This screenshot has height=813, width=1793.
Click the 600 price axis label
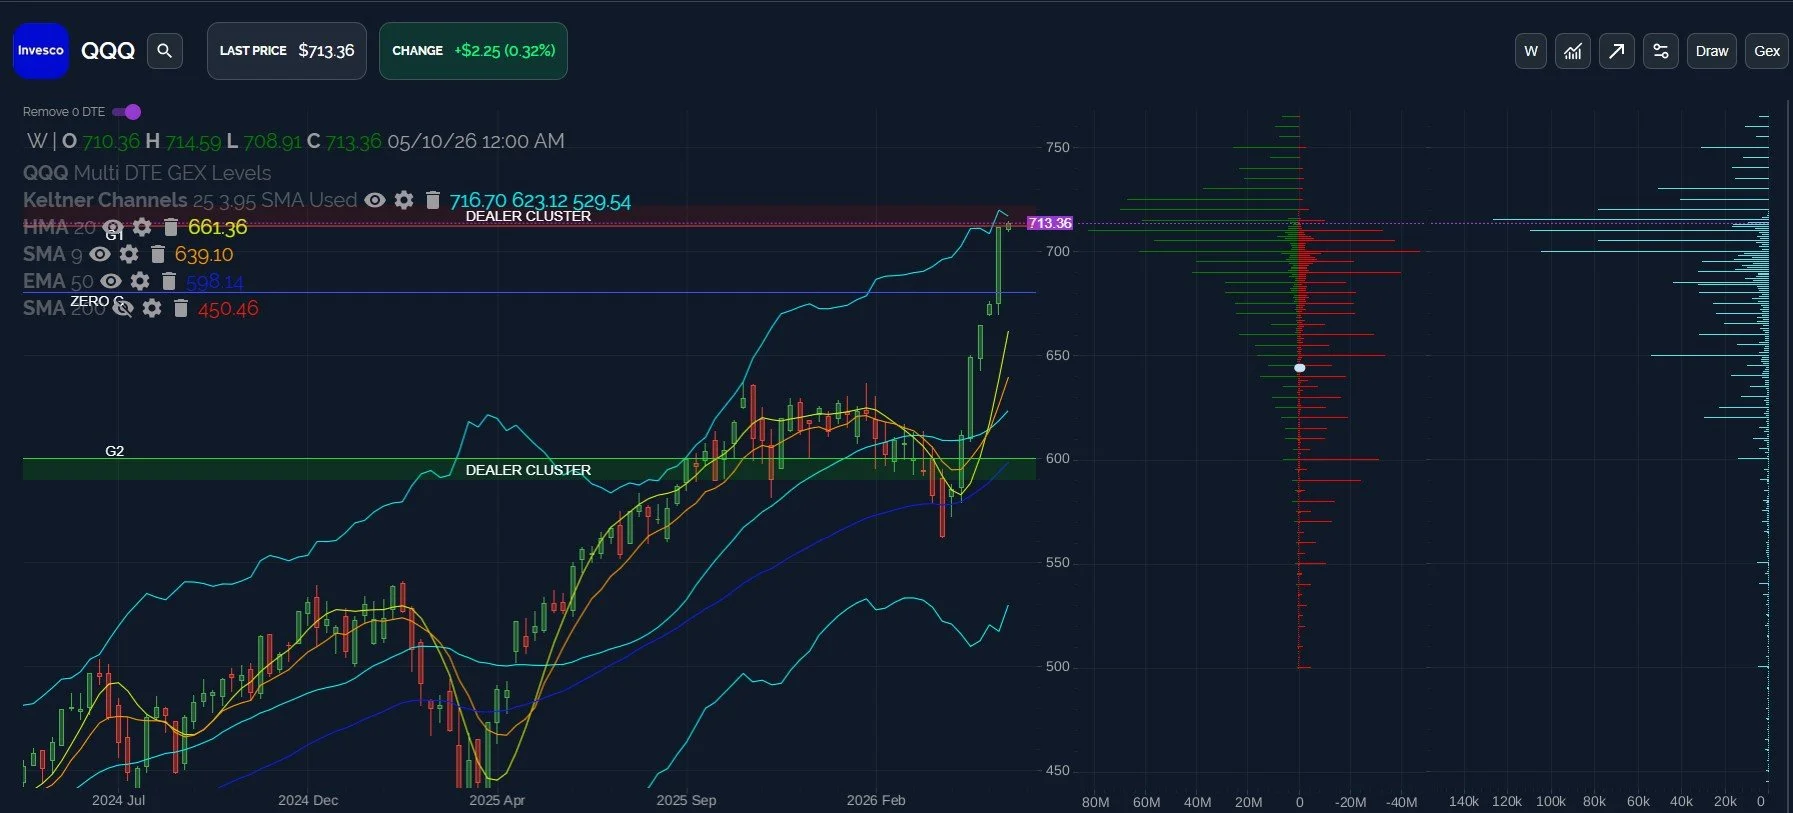coord(1057,458)
